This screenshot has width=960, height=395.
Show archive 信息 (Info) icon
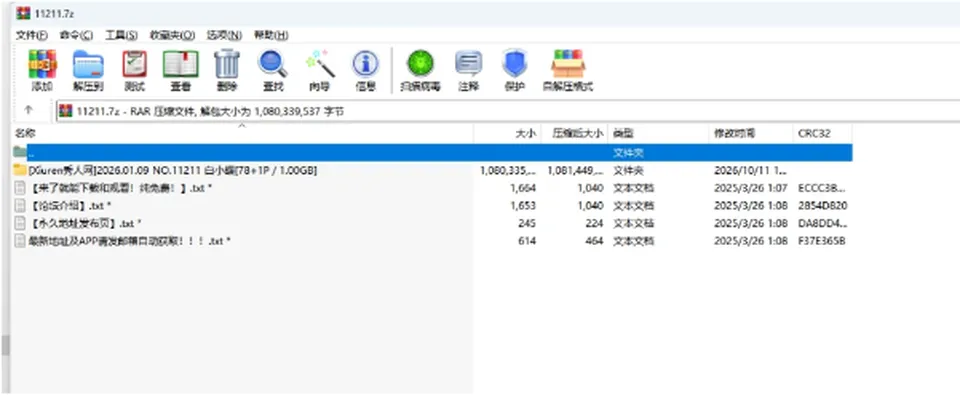point(366,64)
